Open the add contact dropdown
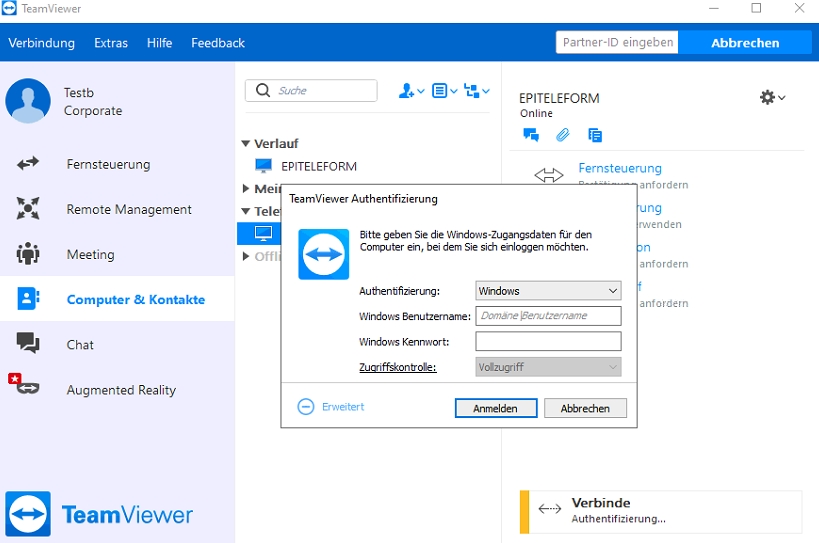 pos(411,91)
